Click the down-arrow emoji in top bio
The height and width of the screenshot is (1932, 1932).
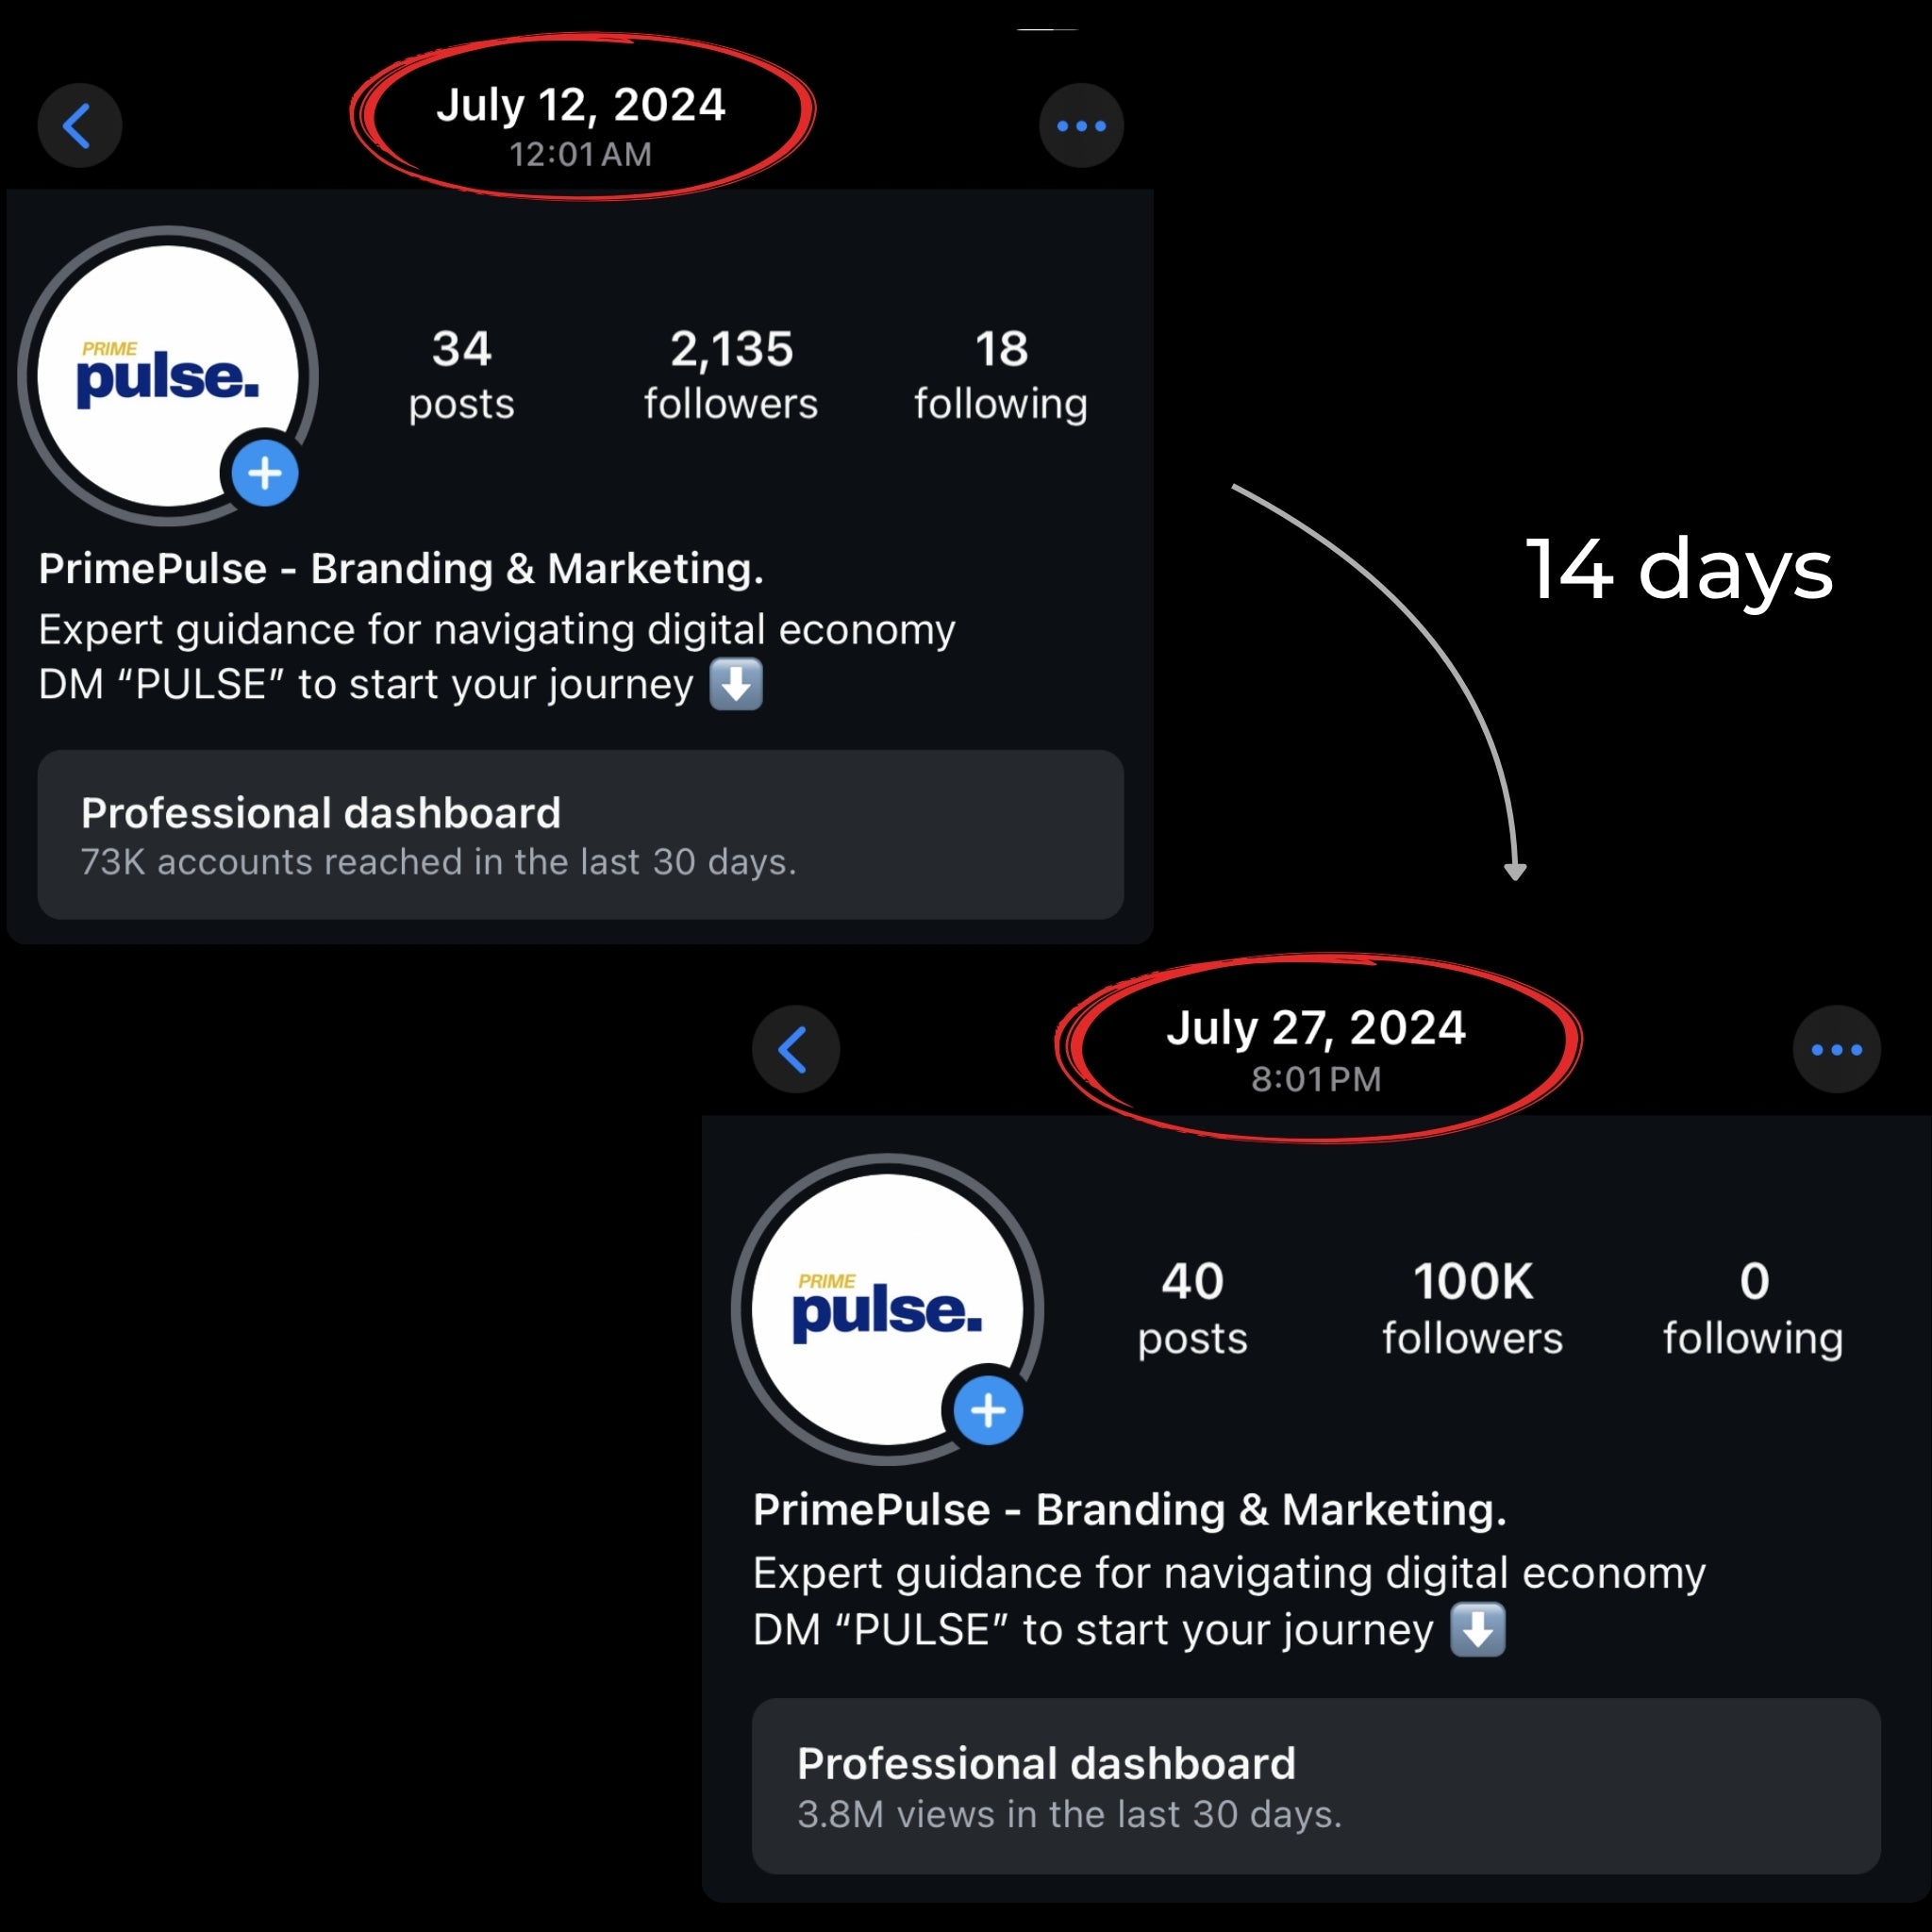(736, 685)
